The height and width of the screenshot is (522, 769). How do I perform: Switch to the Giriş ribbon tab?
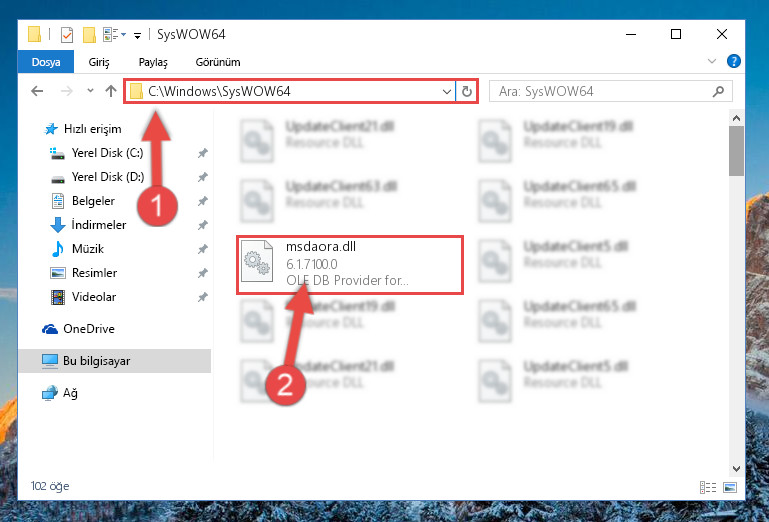pos(99,62)
